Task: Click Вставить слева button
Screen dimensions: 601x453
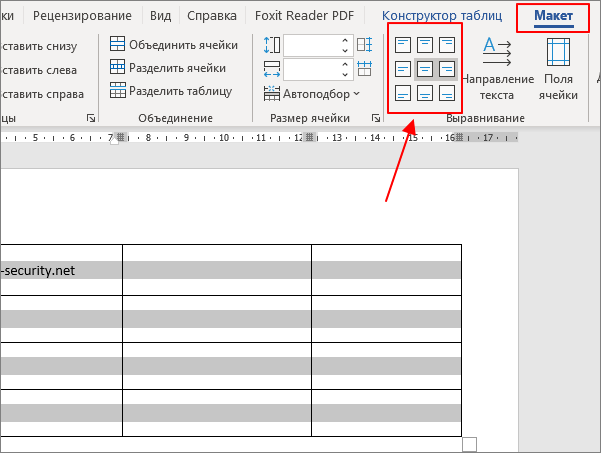Action: [x=38, y=70]
